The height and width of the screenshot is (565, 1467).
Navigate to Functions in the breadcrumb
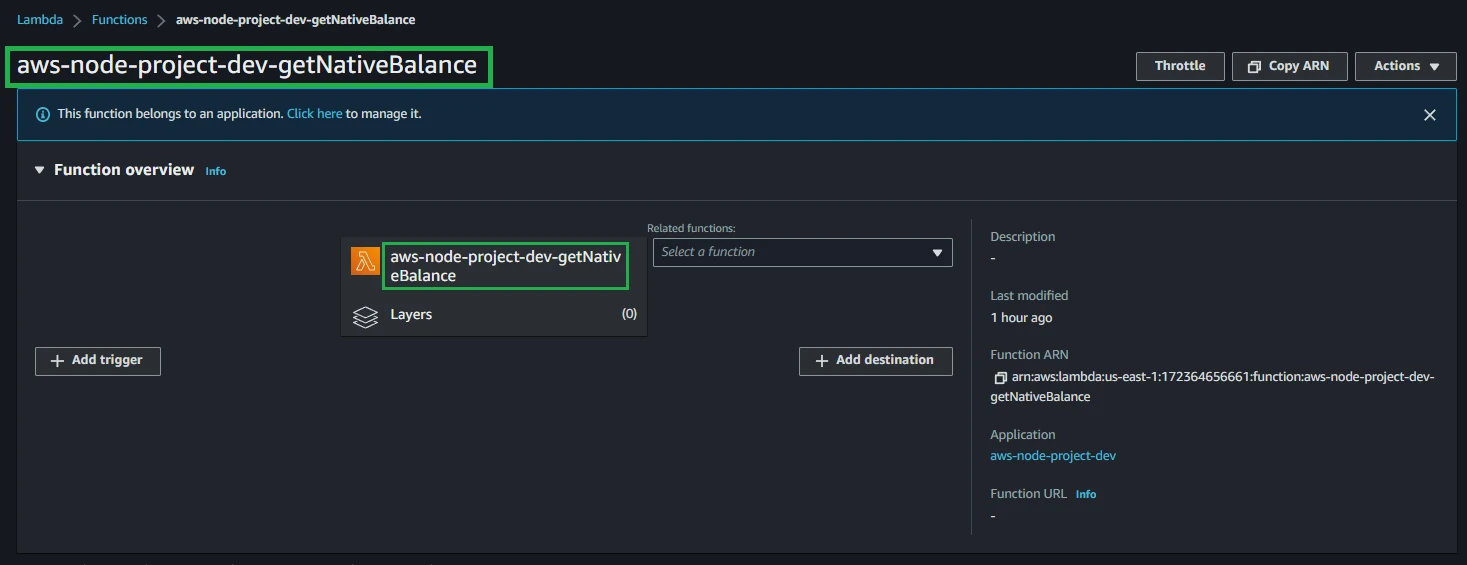tap(119, 20)
